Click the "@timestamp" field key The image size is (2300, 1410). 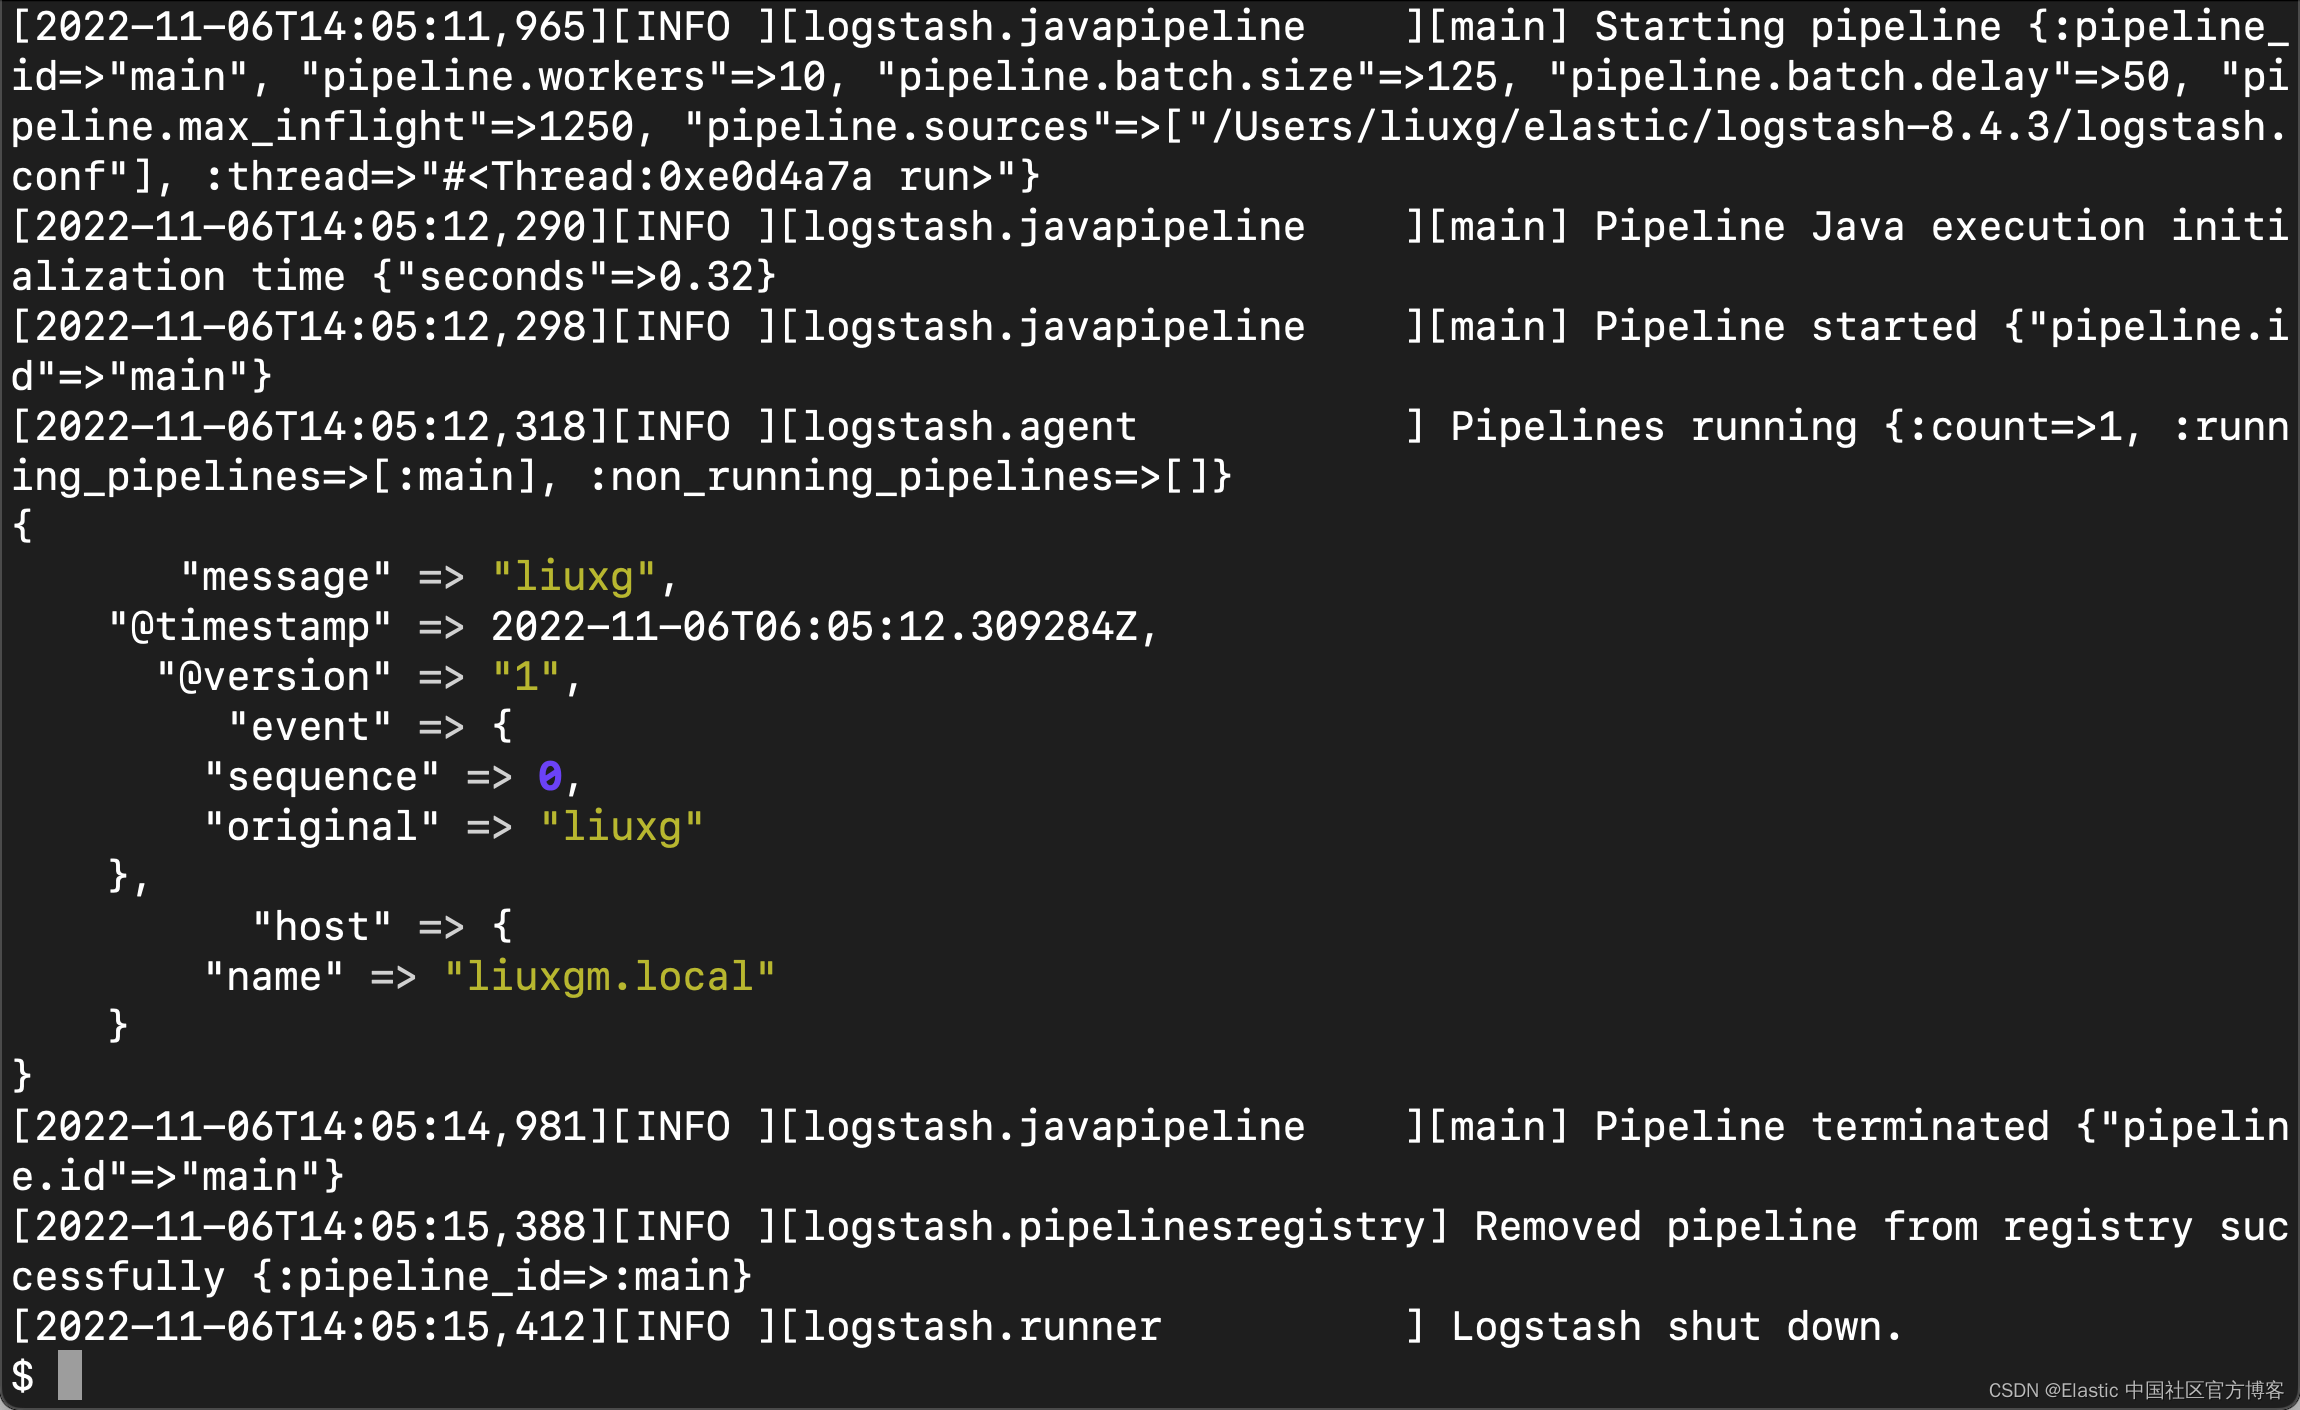click(250, 627)
